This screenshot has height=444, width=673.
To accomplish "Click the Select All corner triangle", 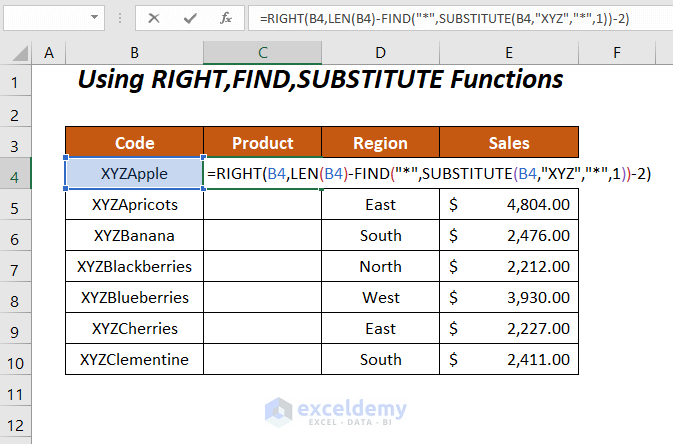I will point(17,53).
